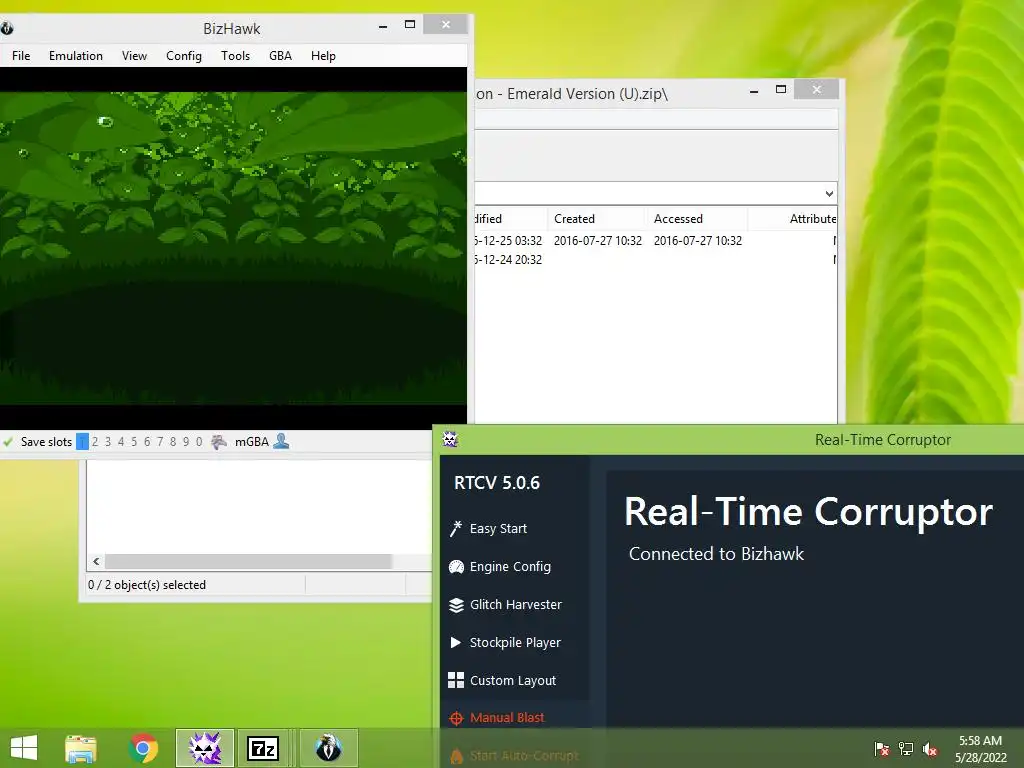Launch Google Chrome from the taskbar
This screenshot has width=1024, height=768.
(x=143, y=748)
